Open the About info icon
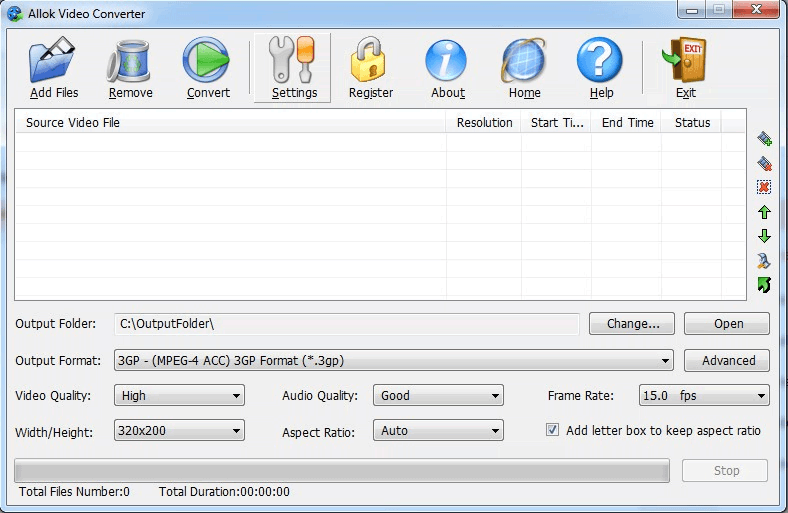This screenshot has width=788, height=513. (x=446, y=60)
